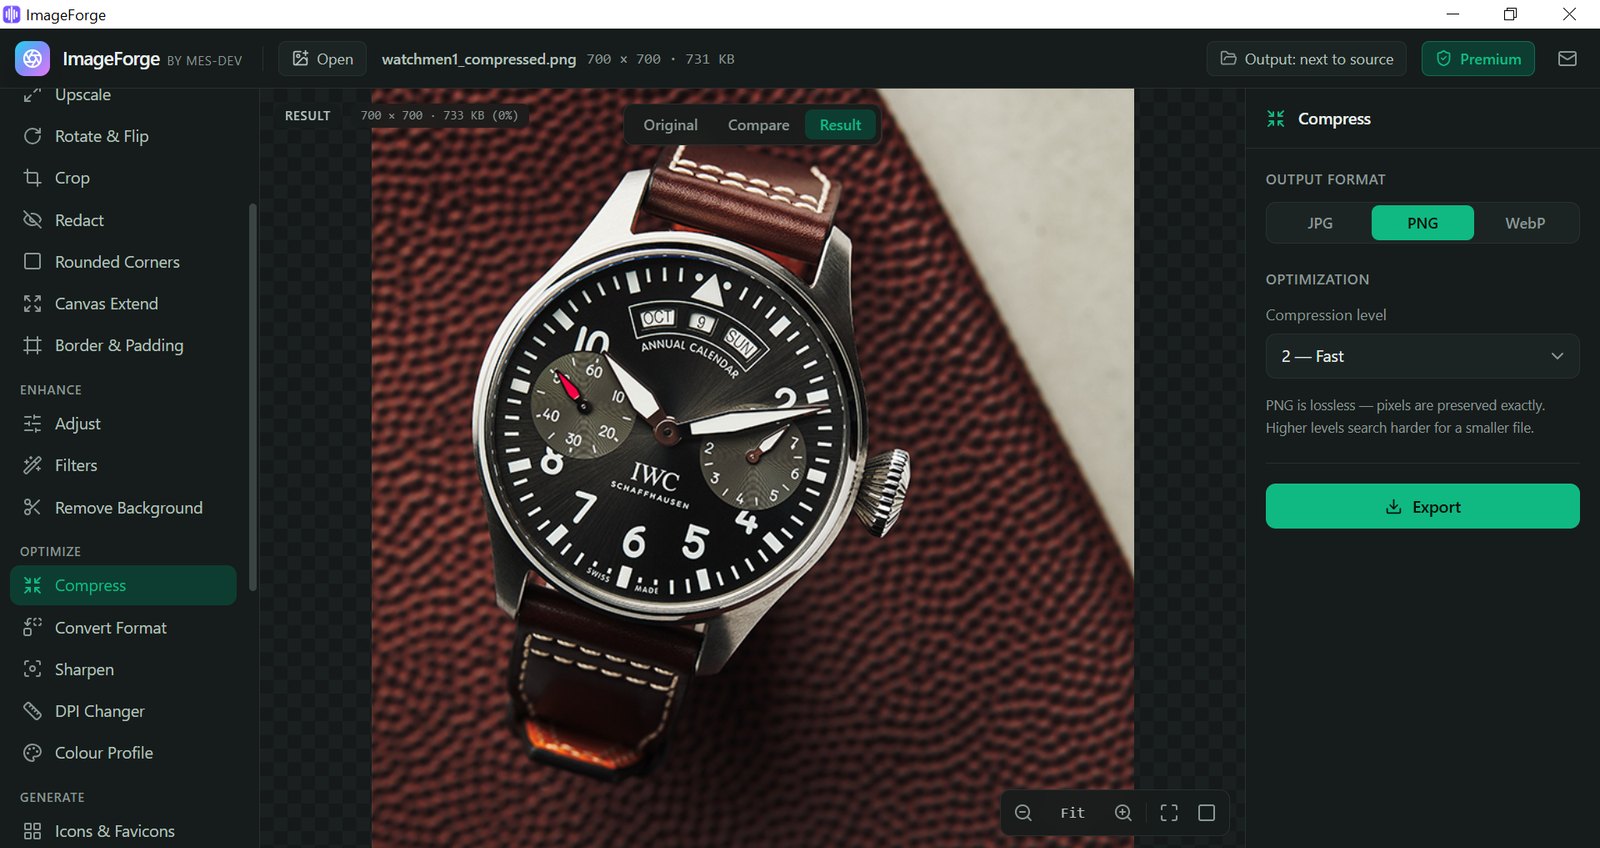This screenshot has width=1600, height=848.
Task: Click the Export button
Action: [1422, 506]
